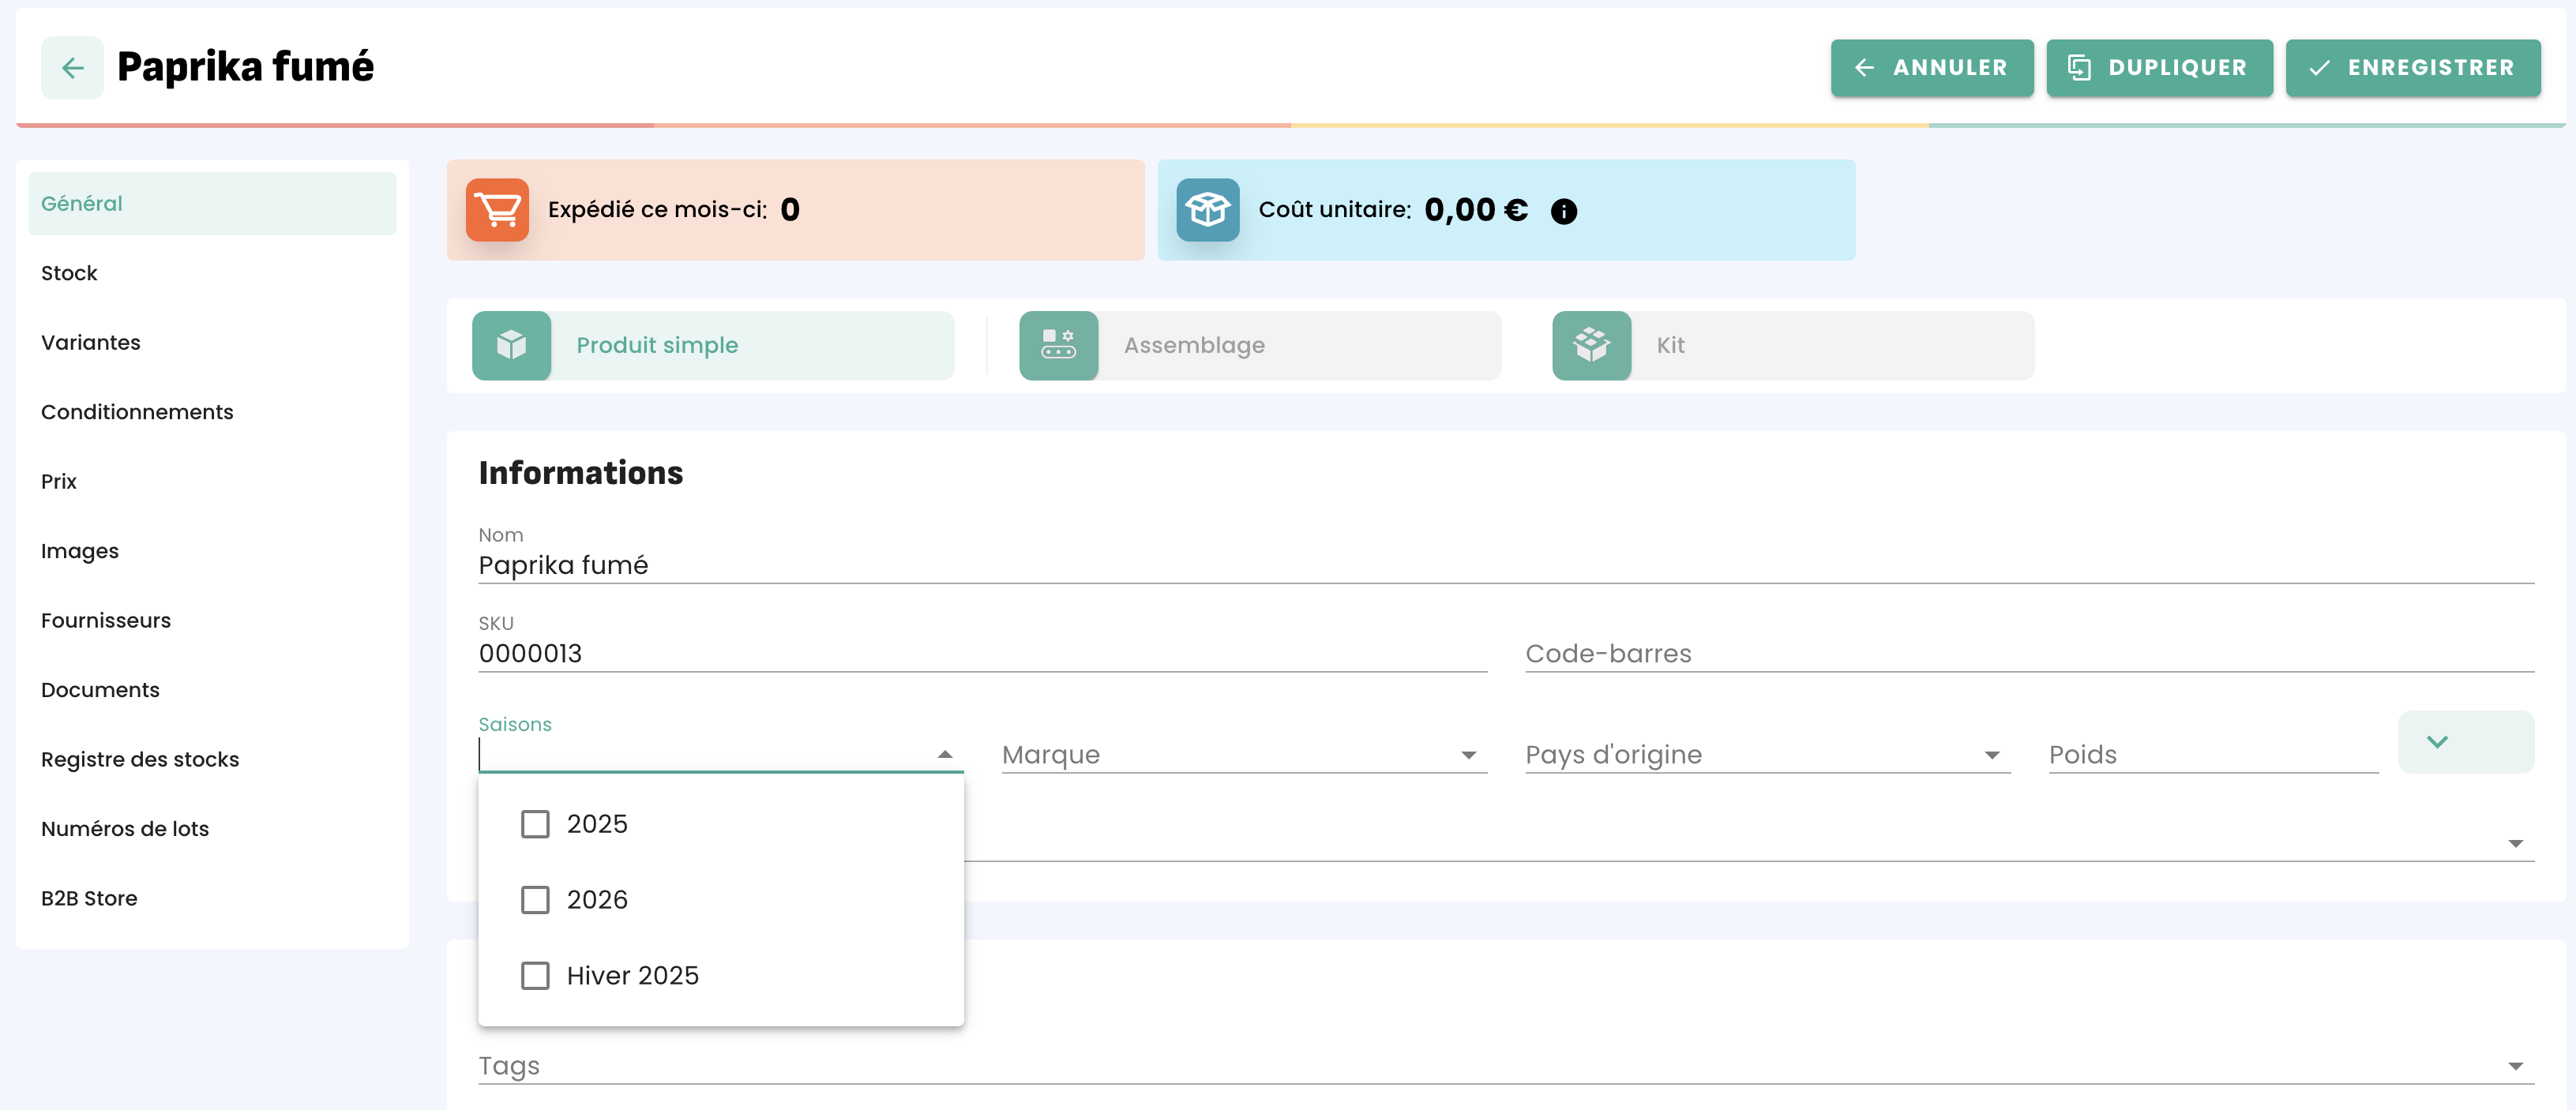Select the Assemblage product type icon
This screenshot has width=2576, height=1110.
coord(1058,345)
